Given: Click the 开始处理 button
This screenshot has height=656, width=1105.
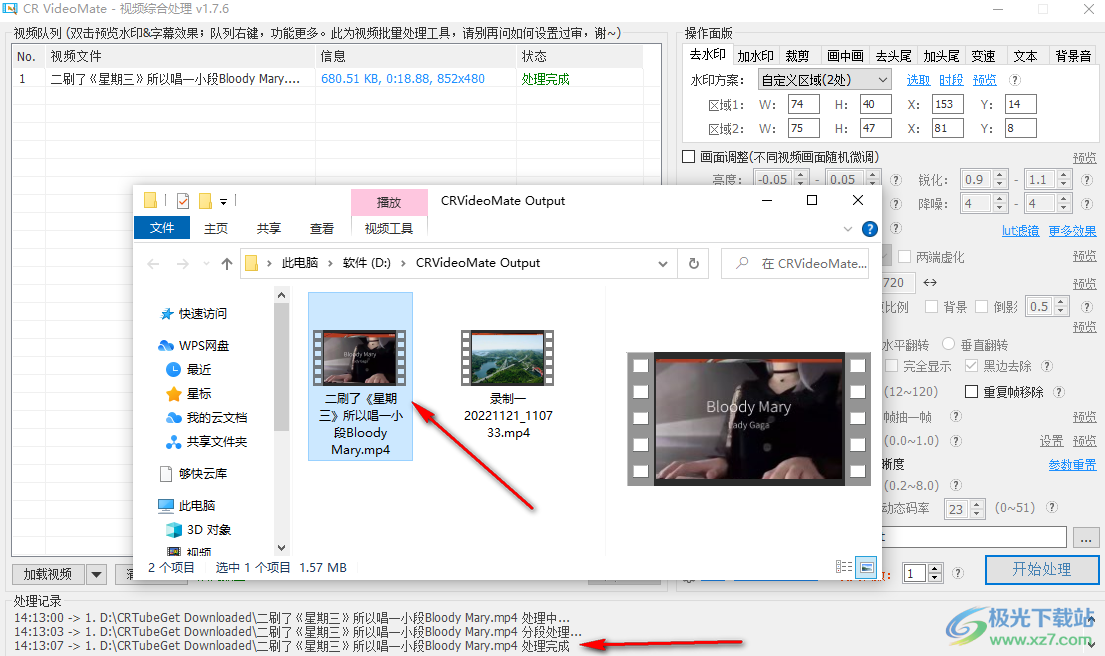Looking at the screenshot, I should pos(1042,569).
